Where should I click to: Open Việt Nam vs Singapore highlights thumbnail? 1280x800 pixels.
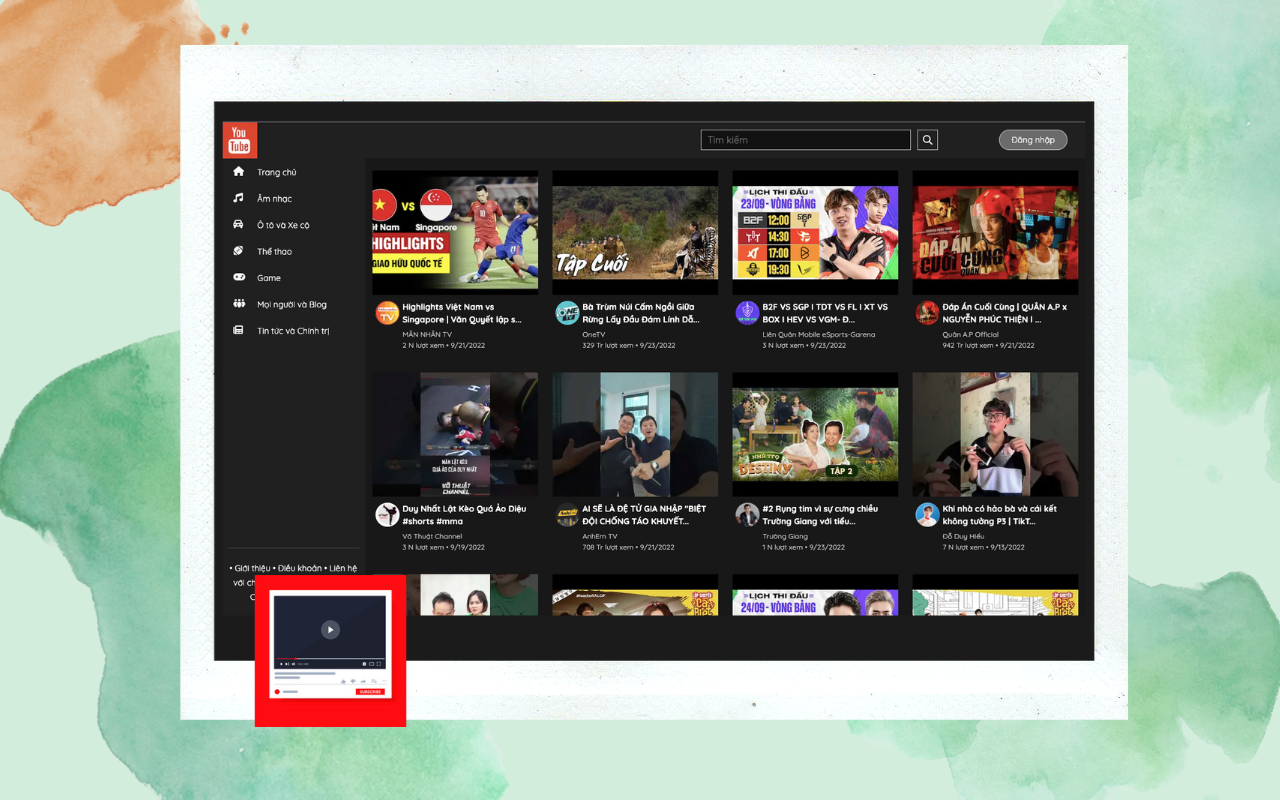pyautogui.click(x=455, y=232)
